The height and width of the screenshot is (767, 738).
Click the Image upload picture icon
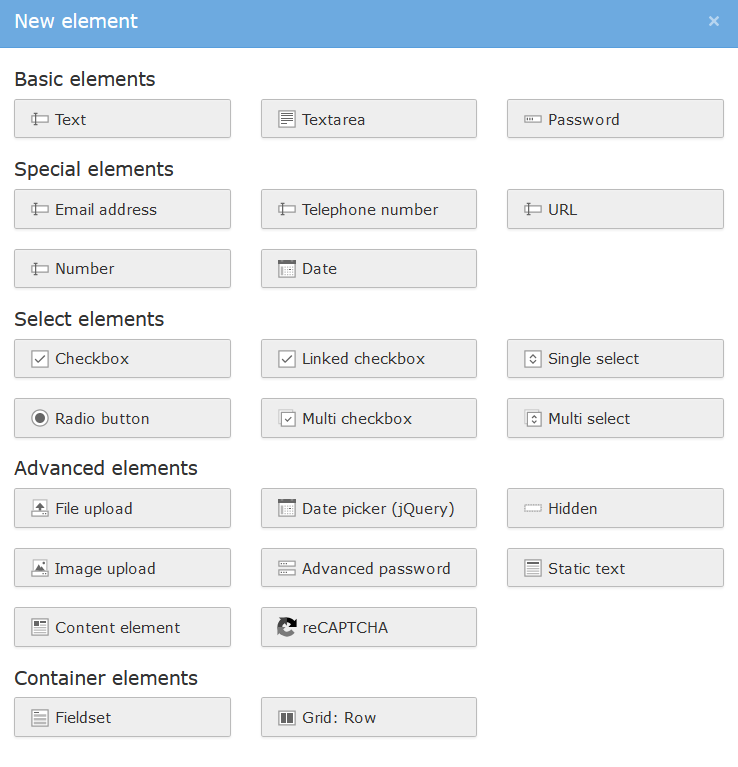(40, 568)
